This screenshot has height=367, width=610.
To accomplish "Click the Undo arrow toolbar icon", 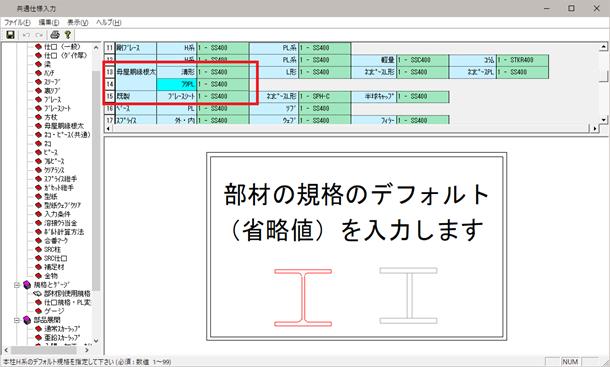I will point(26,35).
